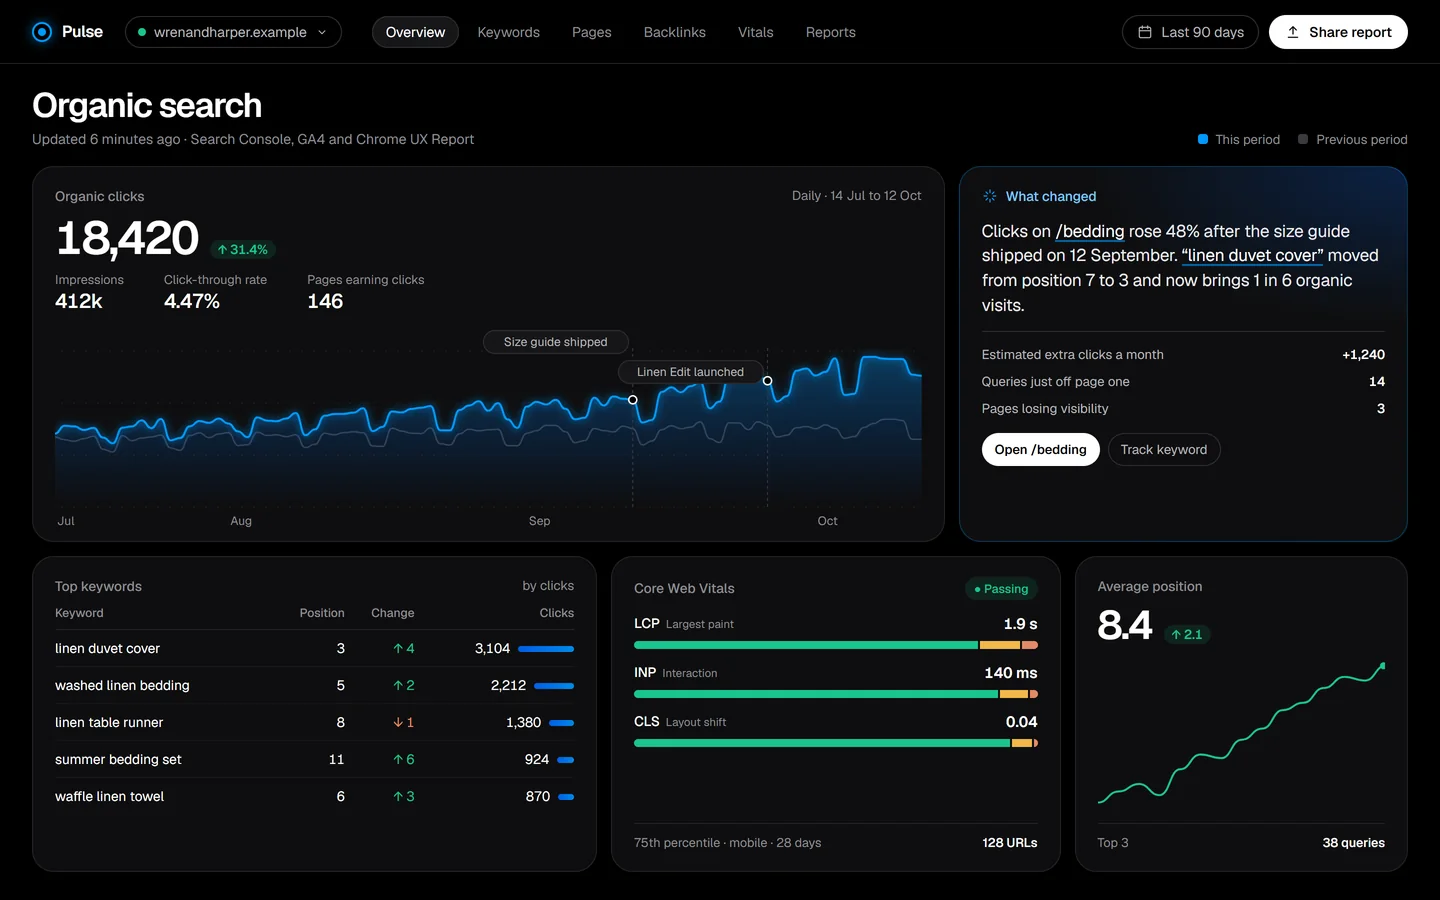Click the "by clicks" sort label
This screenshot has width=1440, height=900.
(548, 586)
